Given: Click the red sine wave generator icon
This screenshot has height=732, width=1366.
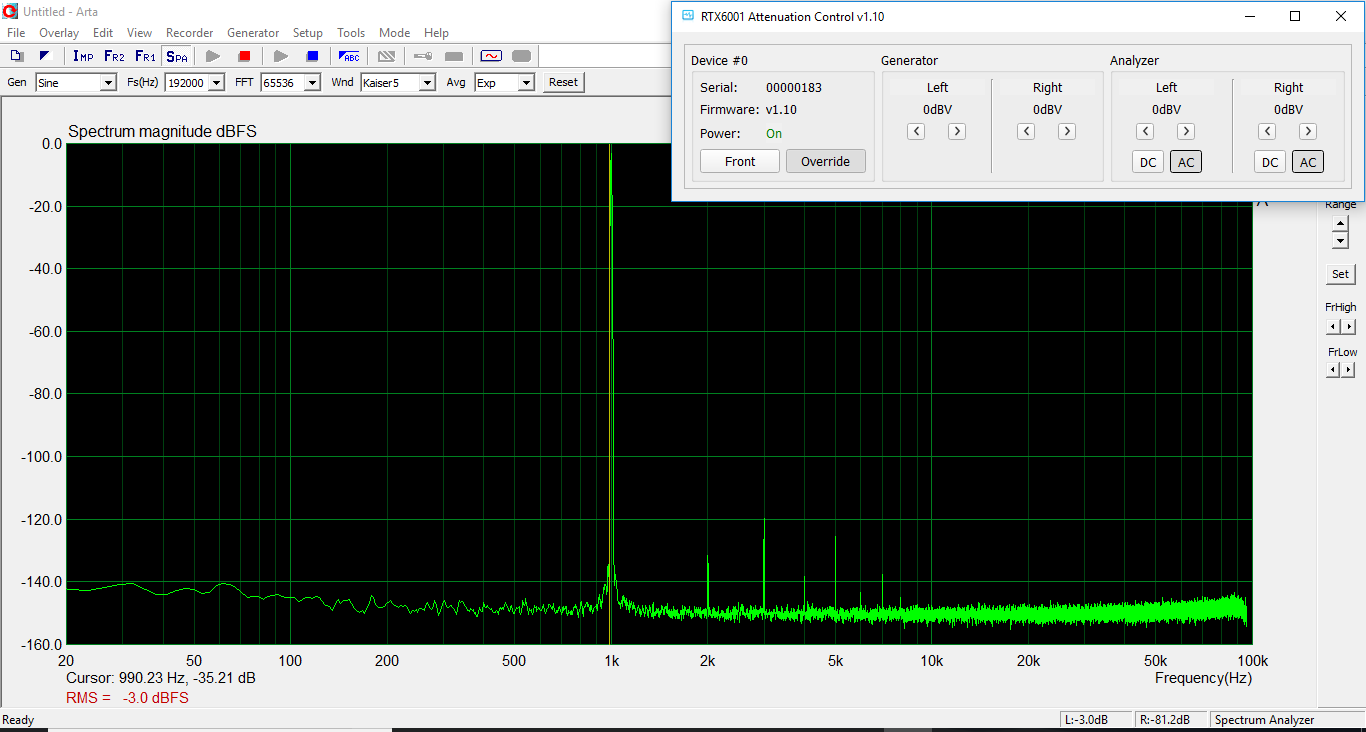Looking at the screenshot, I should point(491,56).
